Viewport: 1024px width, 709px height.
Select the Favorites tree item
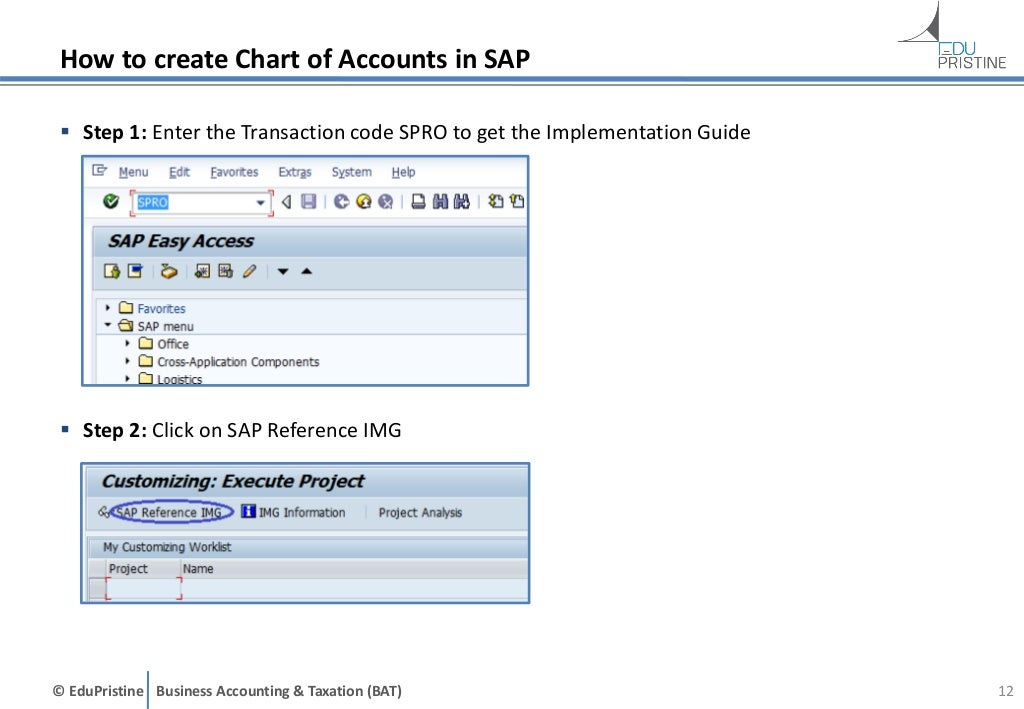pos(161,308)
